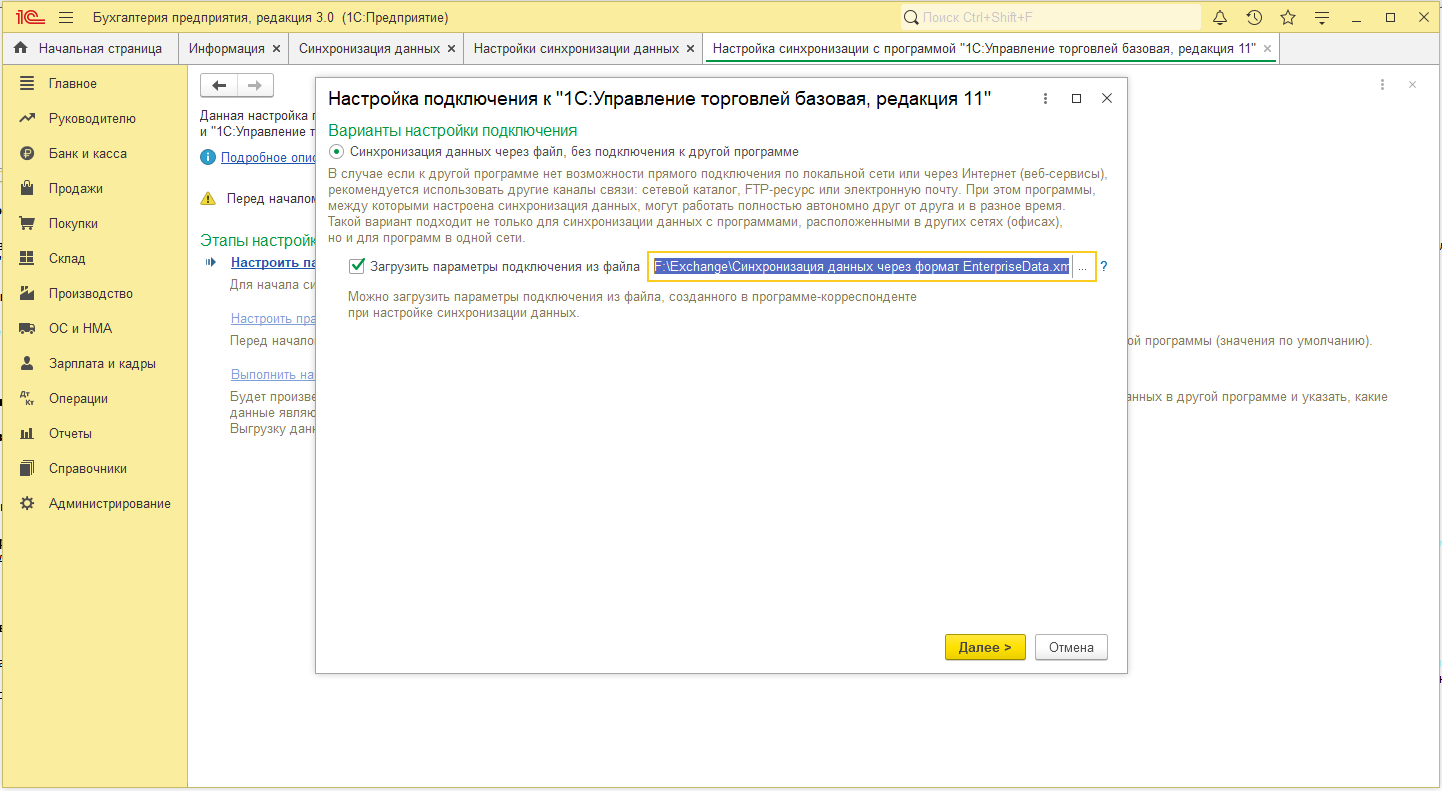
Task: Open the Администрирование section
Action: point(95,504)
